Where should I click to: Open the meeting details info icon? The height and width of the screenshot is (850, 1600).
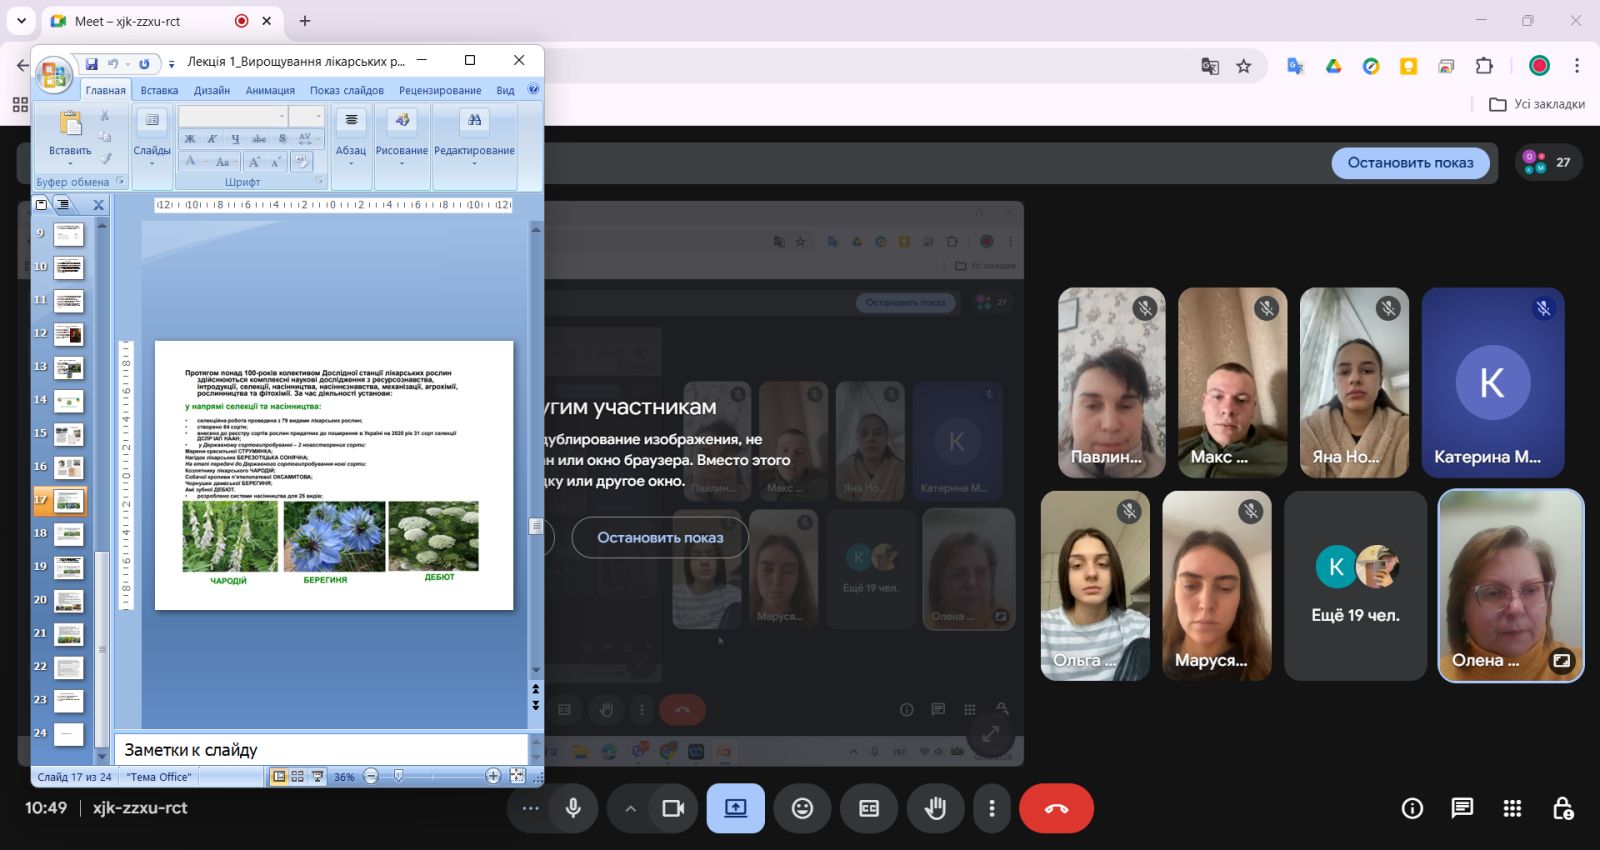(x=1412, y=808)
